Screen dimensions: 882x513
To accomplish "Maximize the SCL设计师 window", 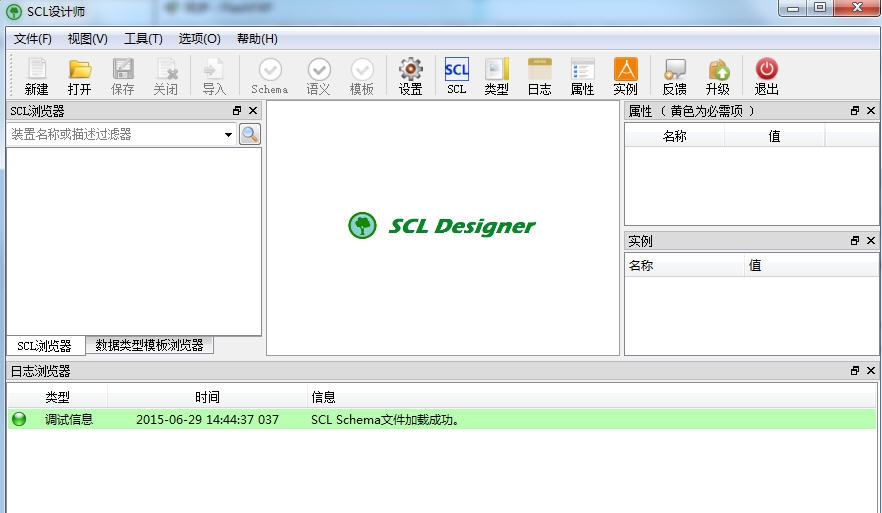I will pyautogui.click(x=820, y=8).
